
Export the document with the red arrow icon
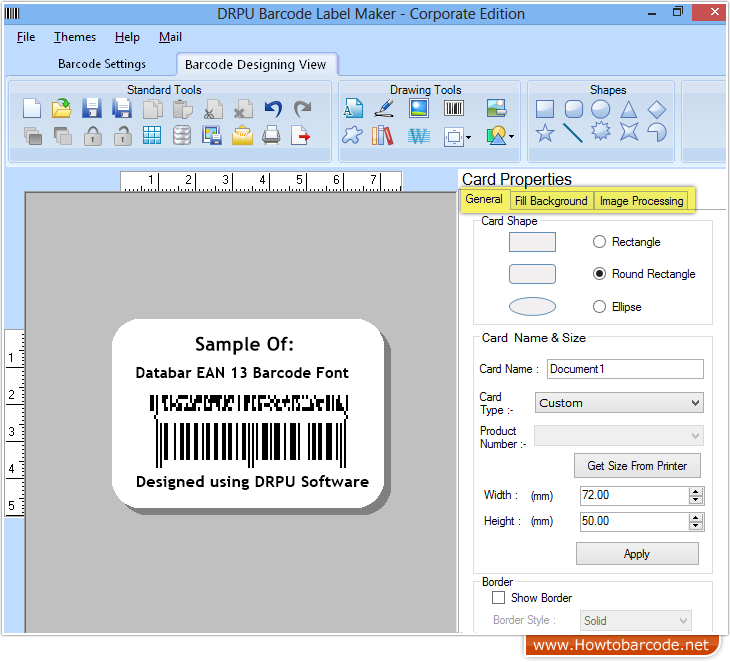(301, 136)
